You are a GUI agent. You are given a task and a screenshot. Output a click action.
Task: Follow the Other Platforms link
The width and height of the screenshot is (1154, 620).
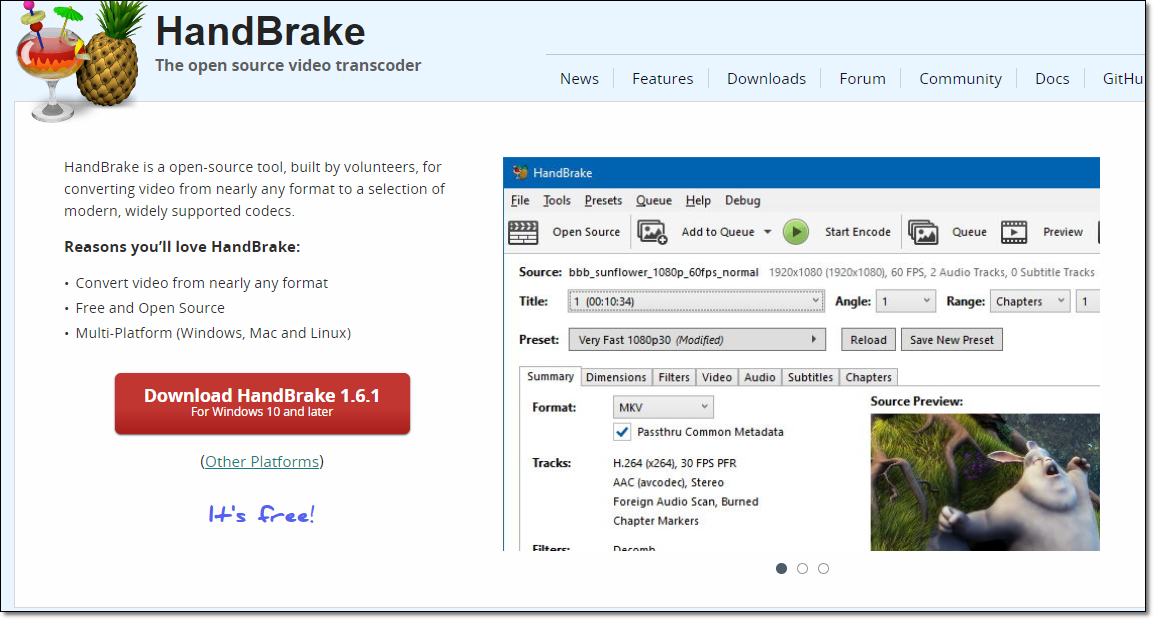(262, 462)
